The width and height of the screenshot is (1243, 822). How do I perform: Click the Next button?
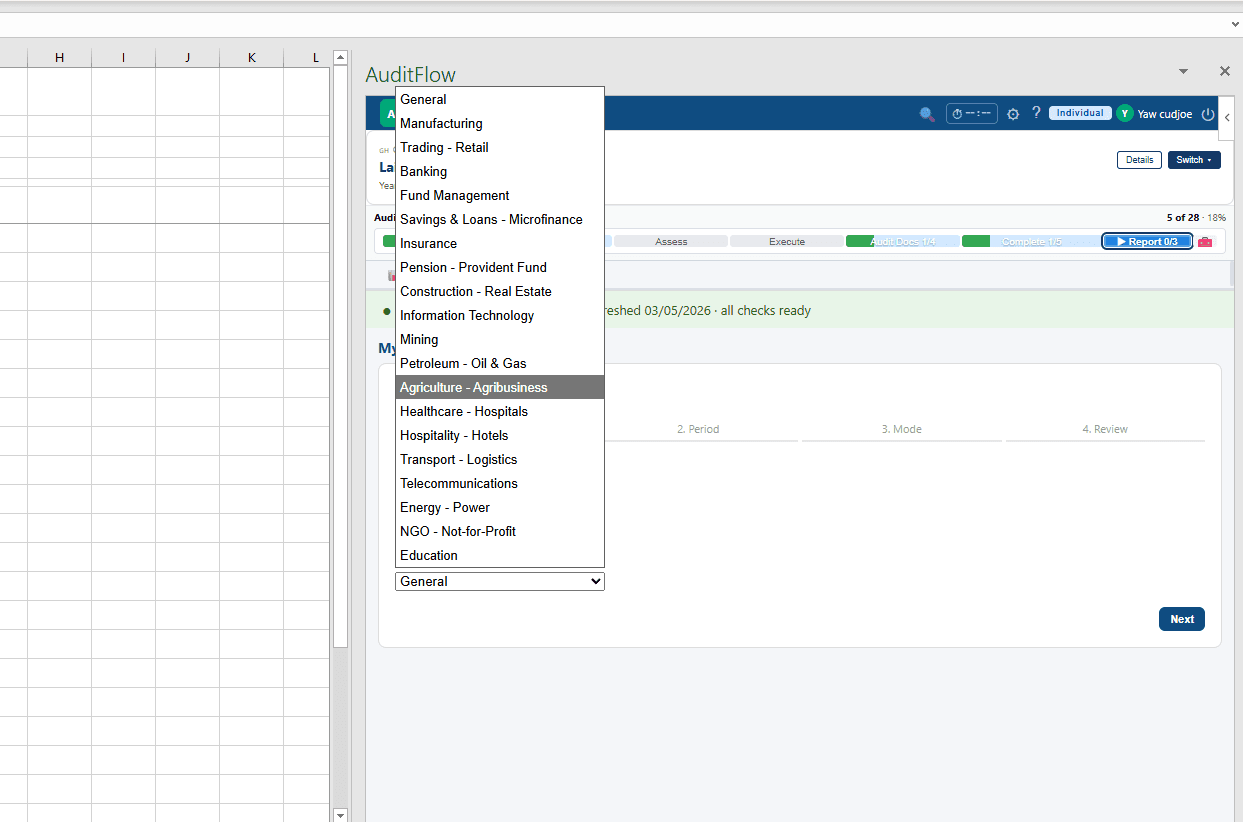click(x=1182, y=619)
